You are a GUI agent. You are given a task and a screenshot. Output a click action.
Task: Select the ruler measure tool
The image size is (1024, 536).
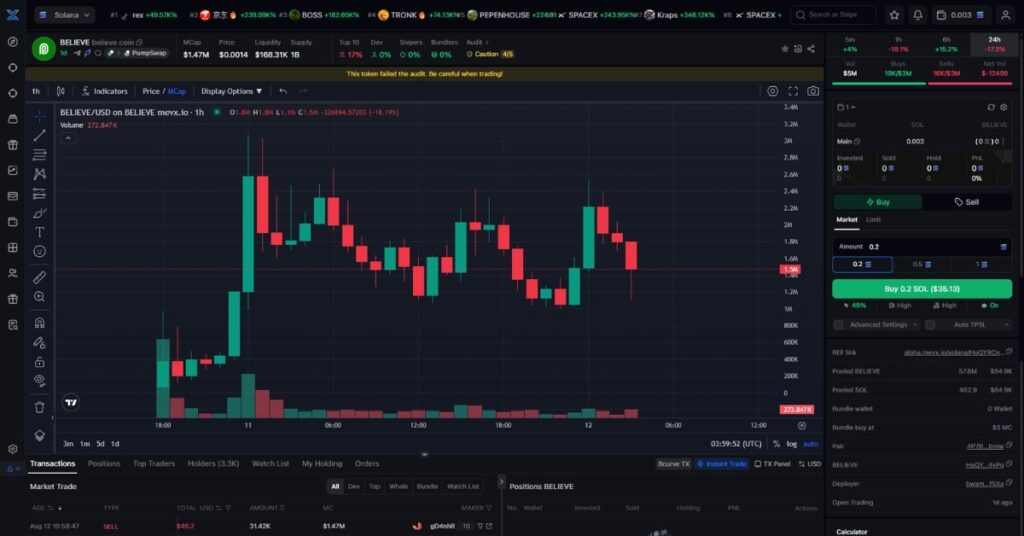(39, 277)
